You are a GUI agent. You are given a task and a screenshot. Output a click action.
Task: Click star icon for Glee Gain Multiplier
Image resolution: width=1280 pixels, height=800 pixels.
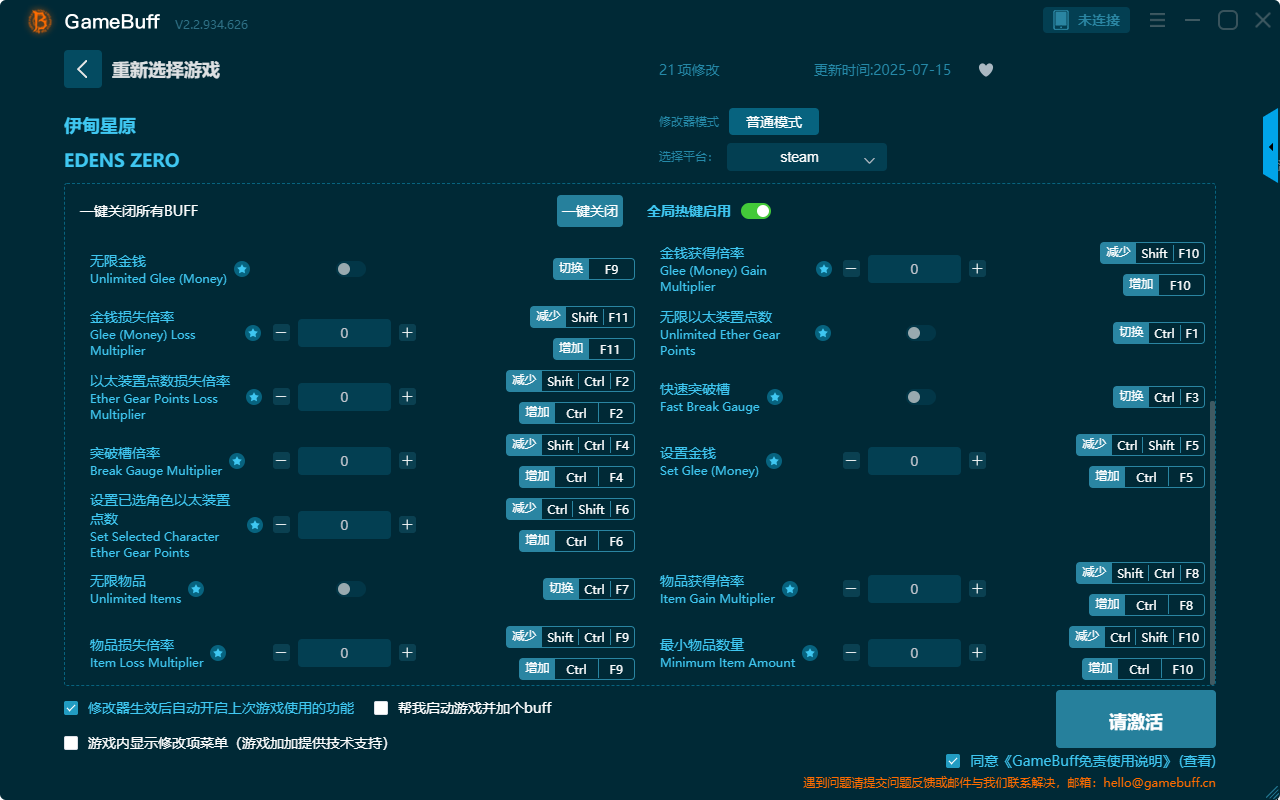point(824,269)
